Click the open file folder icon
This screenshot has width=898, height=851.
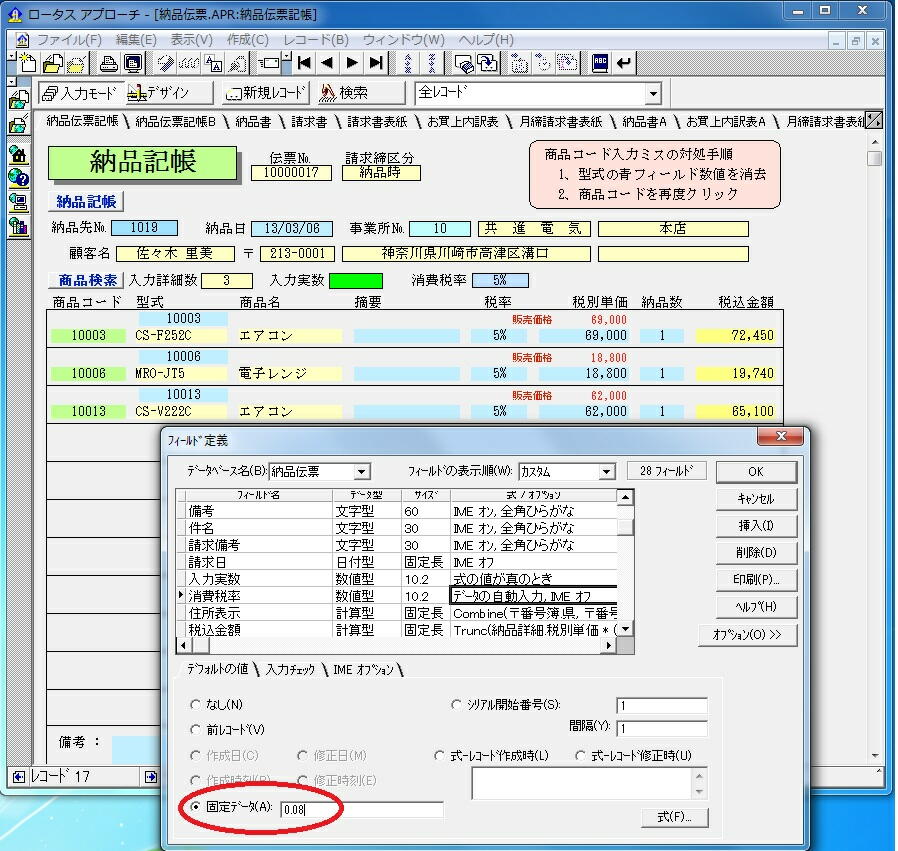[52, 62]
